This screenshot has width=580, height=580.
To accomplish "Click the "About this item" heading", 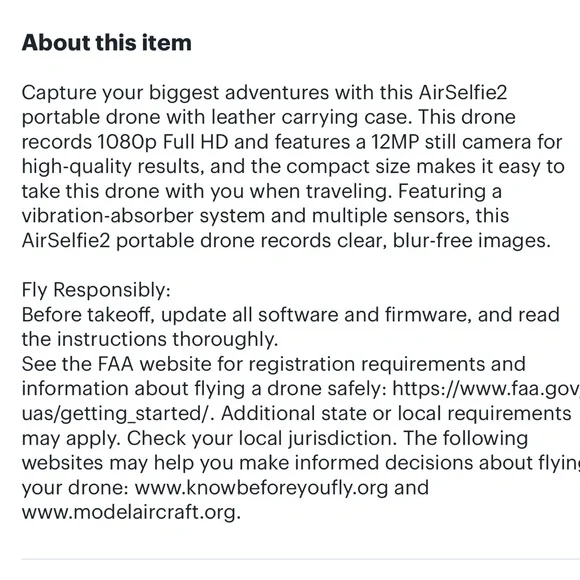I will [x=107, y=43].
